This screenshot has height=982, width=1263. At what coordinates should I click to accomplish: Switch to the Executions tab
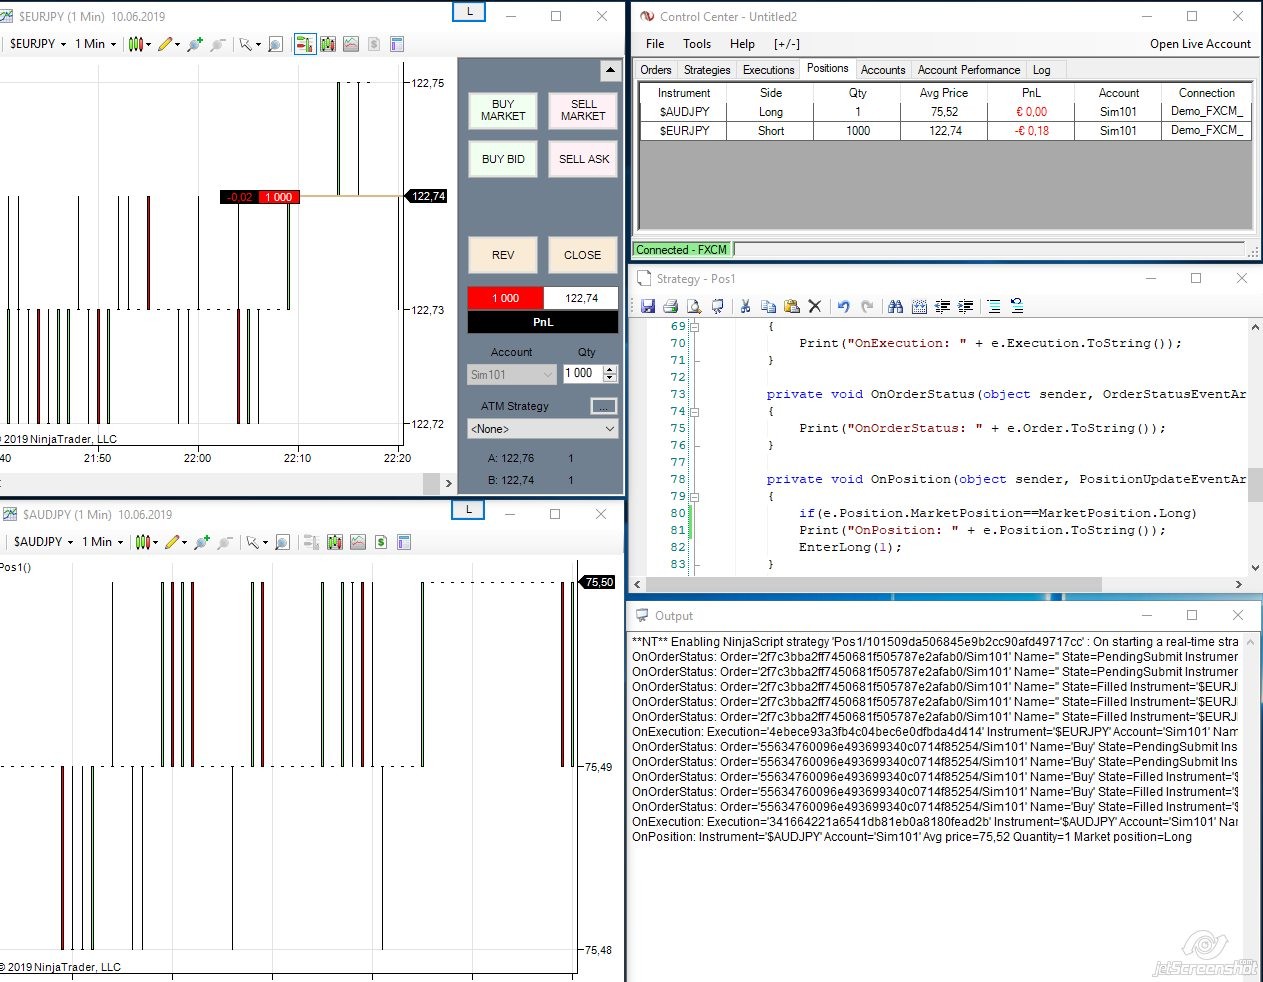[x=768, y=70]
